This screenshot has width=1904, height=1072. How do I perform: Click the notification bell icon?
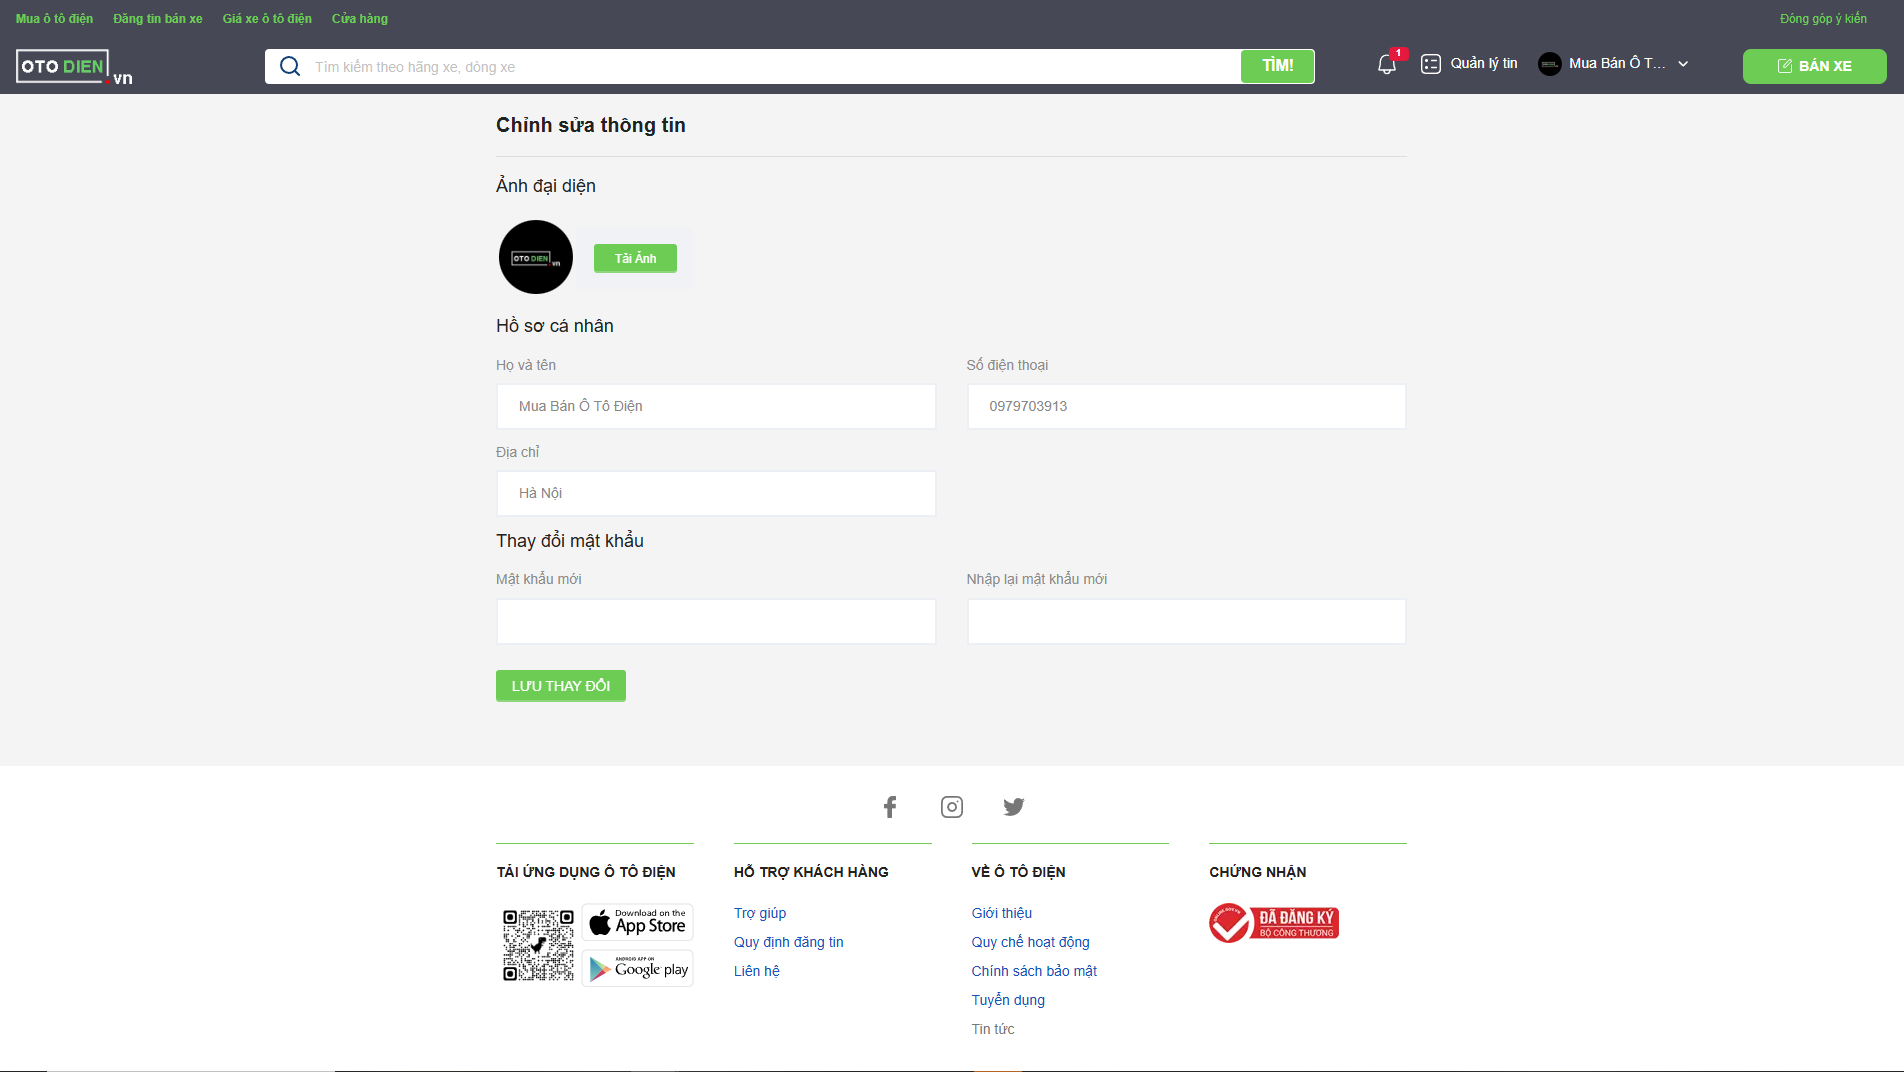[x=1386, y=65]
